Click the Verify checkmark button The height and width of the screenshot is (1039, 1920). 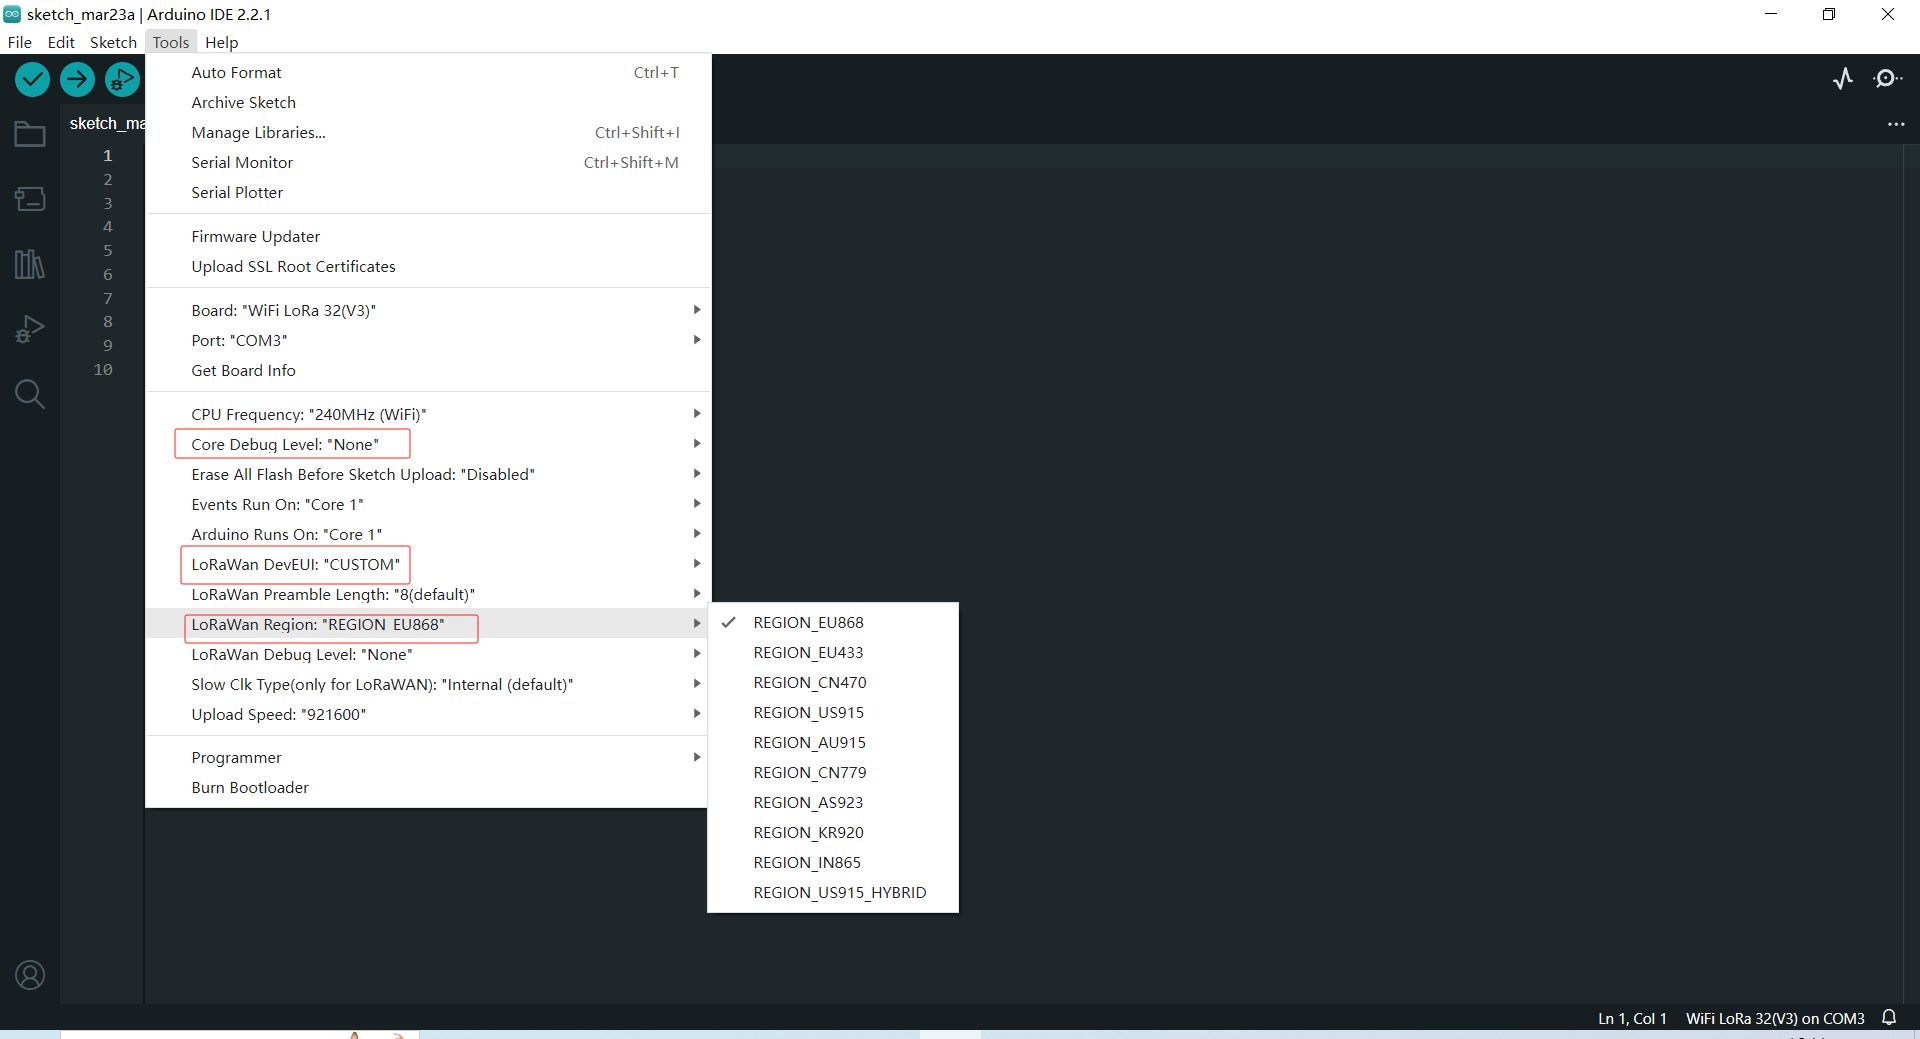[33, 79]
